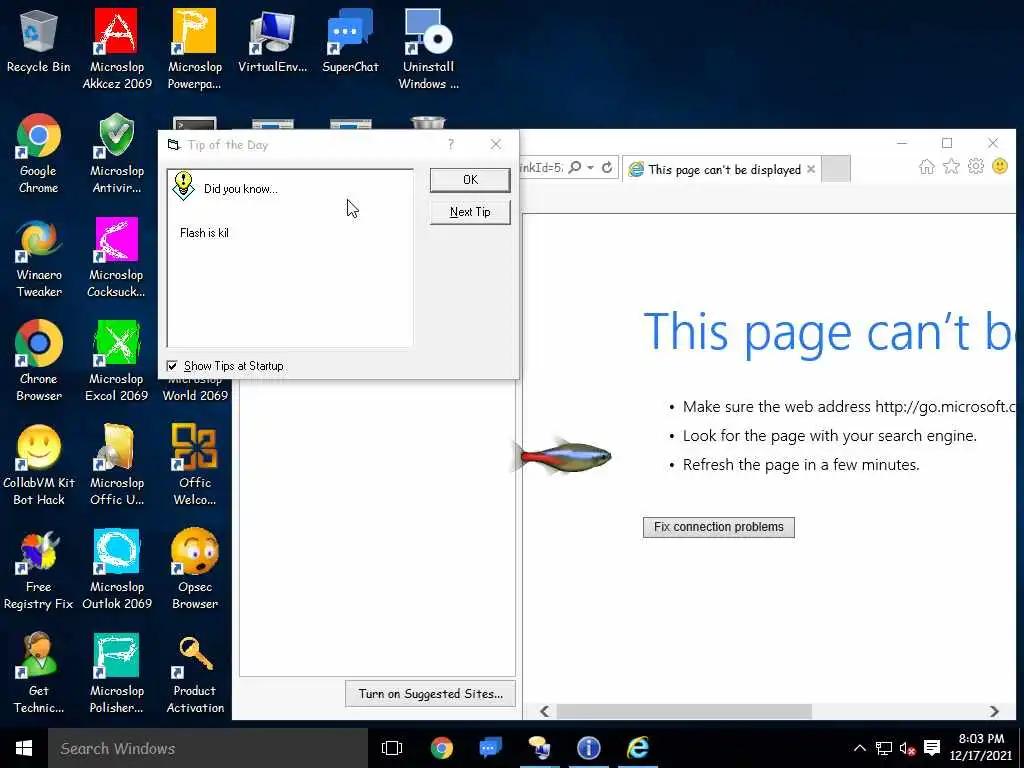Viewport: 1024px width, 768px height.
Task: Open Microslop Excol 2069 icon
Action: click(117, 361)
